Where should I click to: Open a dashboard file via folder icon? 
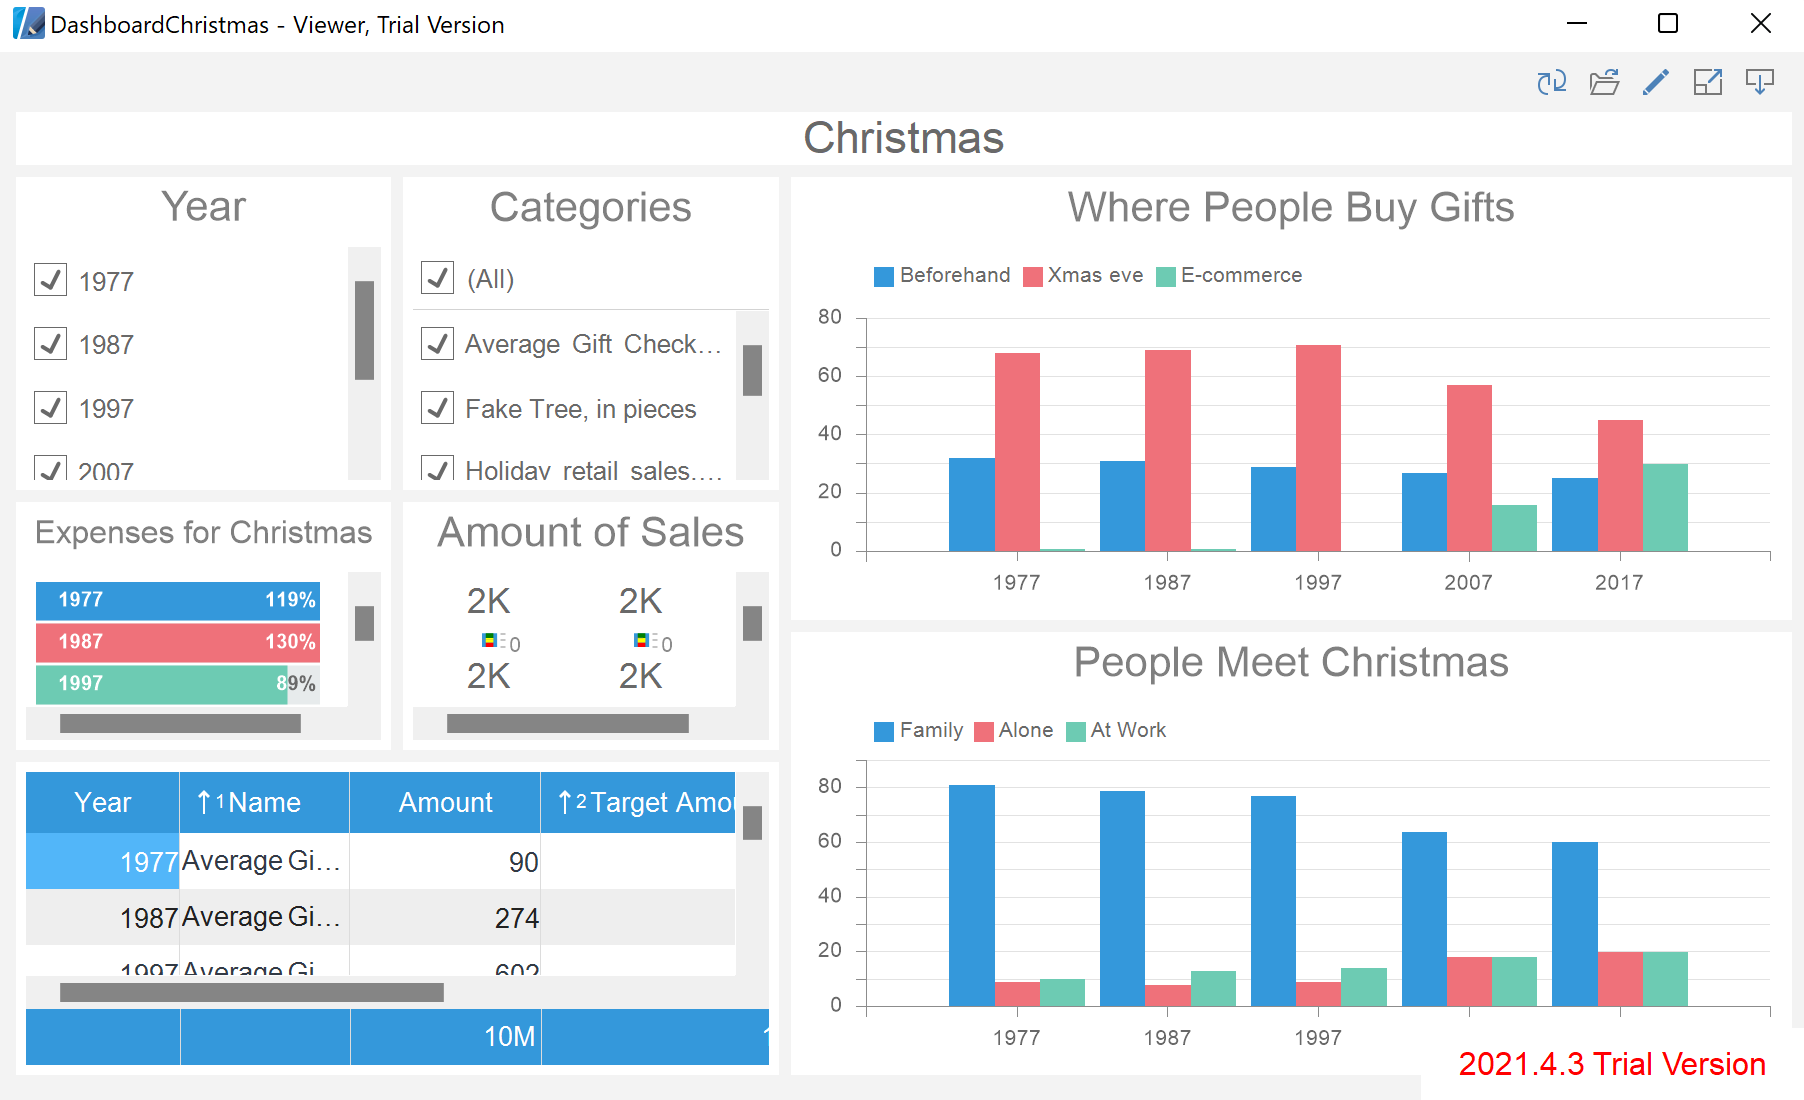point(1604,82)
